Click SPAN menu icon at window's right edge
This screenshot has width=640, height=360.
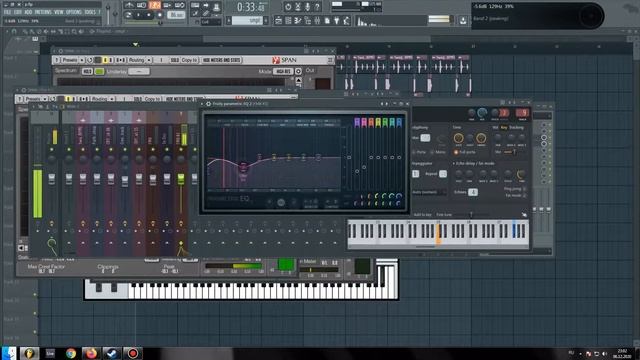pos(330,60)
